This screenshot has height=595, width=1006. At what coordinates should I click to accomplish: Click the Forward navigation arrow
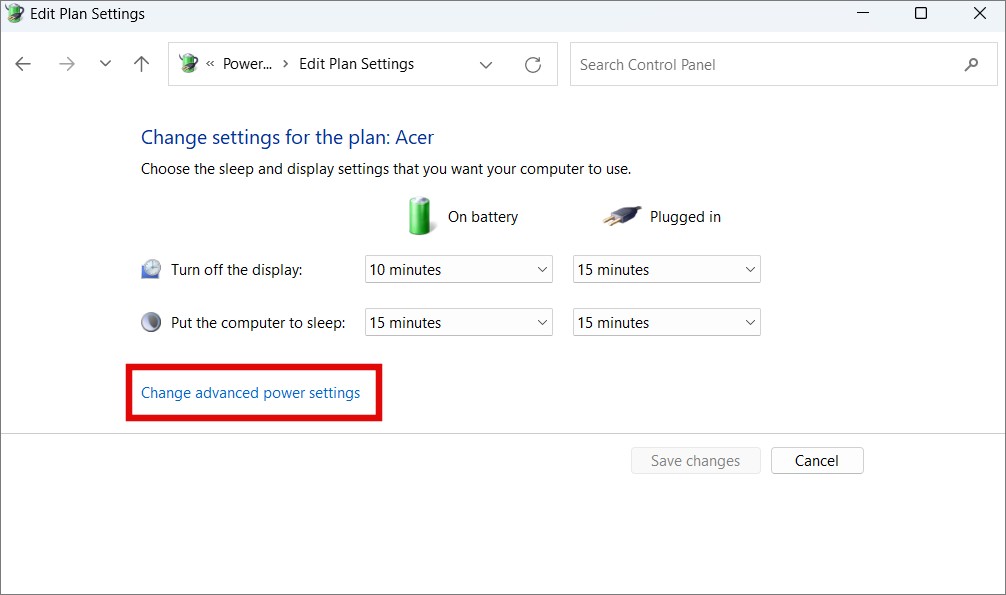(67, 64)
